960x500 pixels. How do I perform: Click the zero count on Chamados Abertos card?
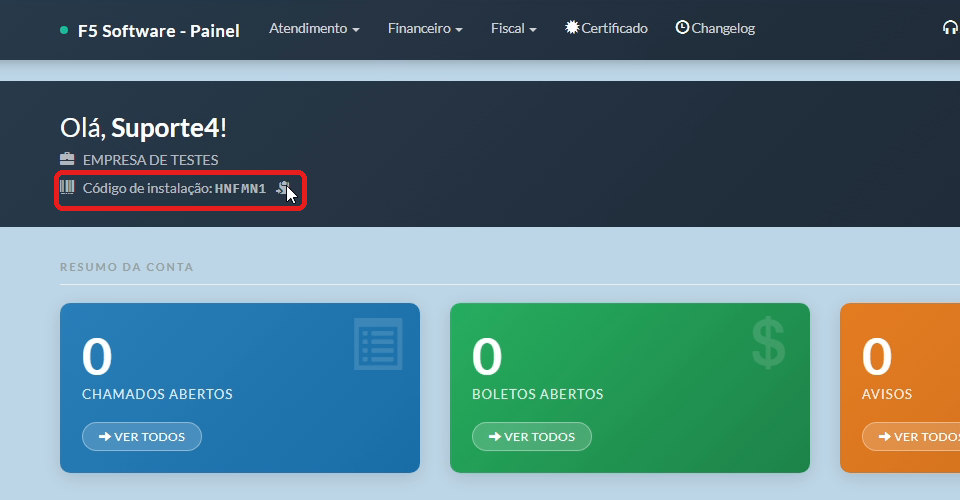97,356
